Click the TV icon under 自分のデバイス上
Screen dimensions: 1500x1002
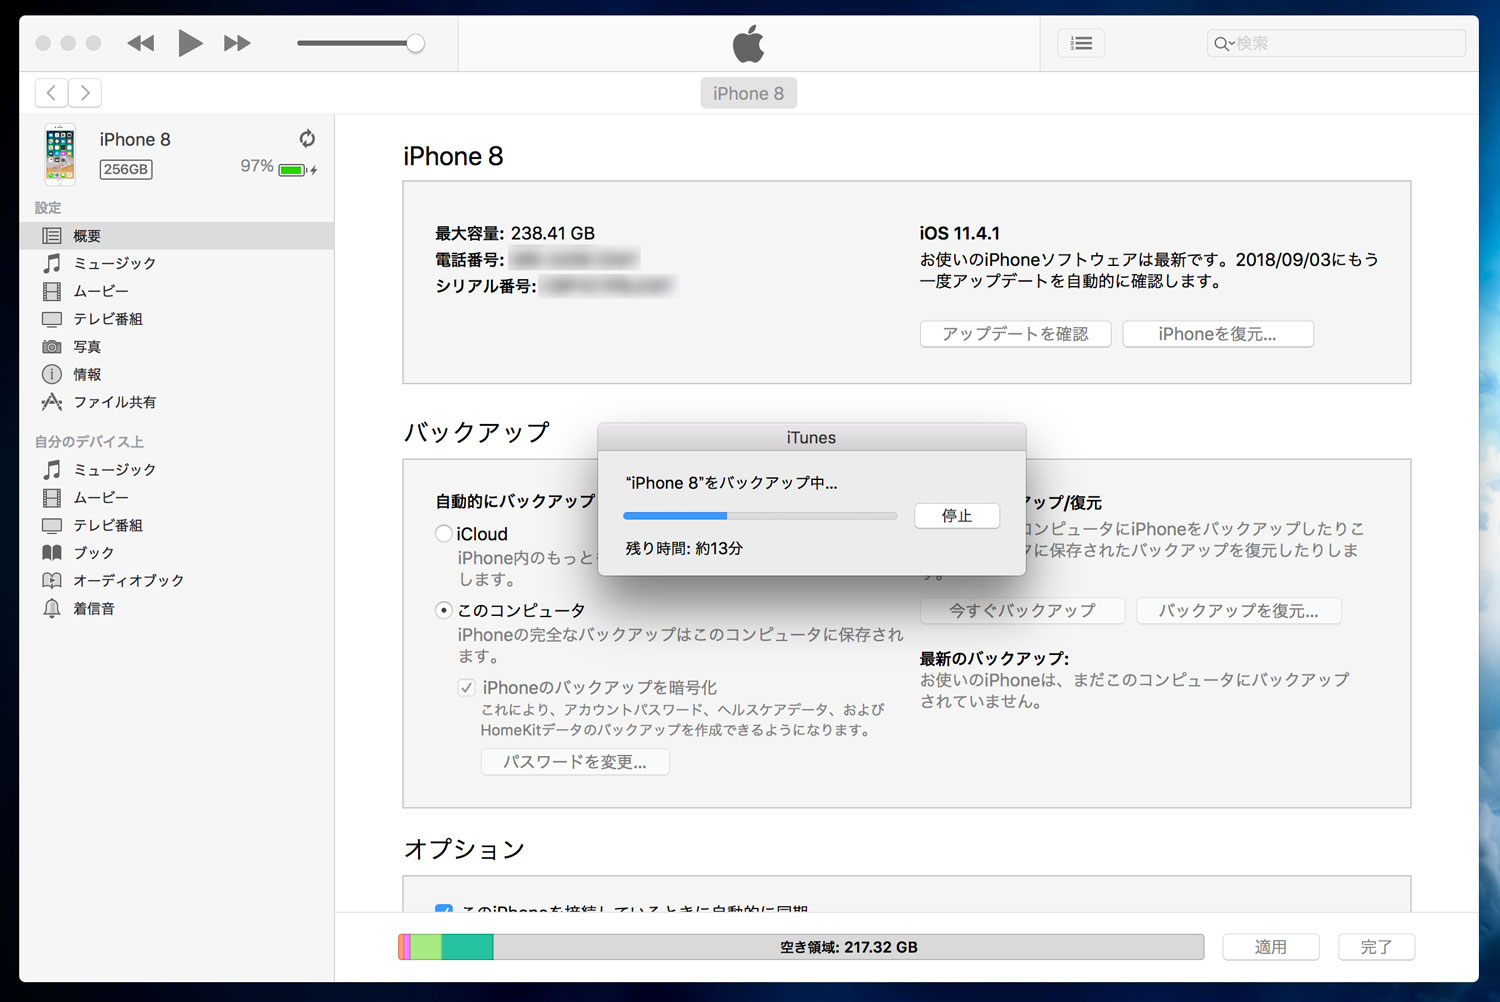[x=52, y=525]
